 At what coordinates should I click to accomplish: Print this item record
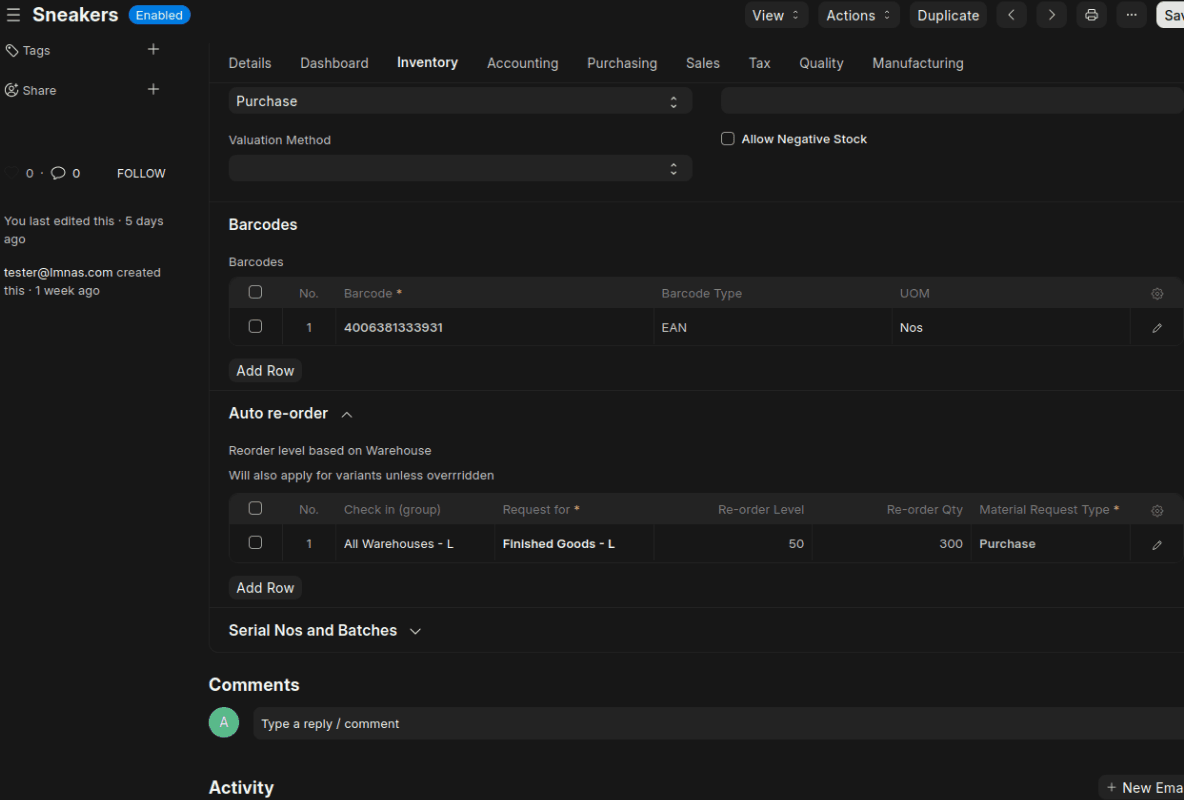1091,15
